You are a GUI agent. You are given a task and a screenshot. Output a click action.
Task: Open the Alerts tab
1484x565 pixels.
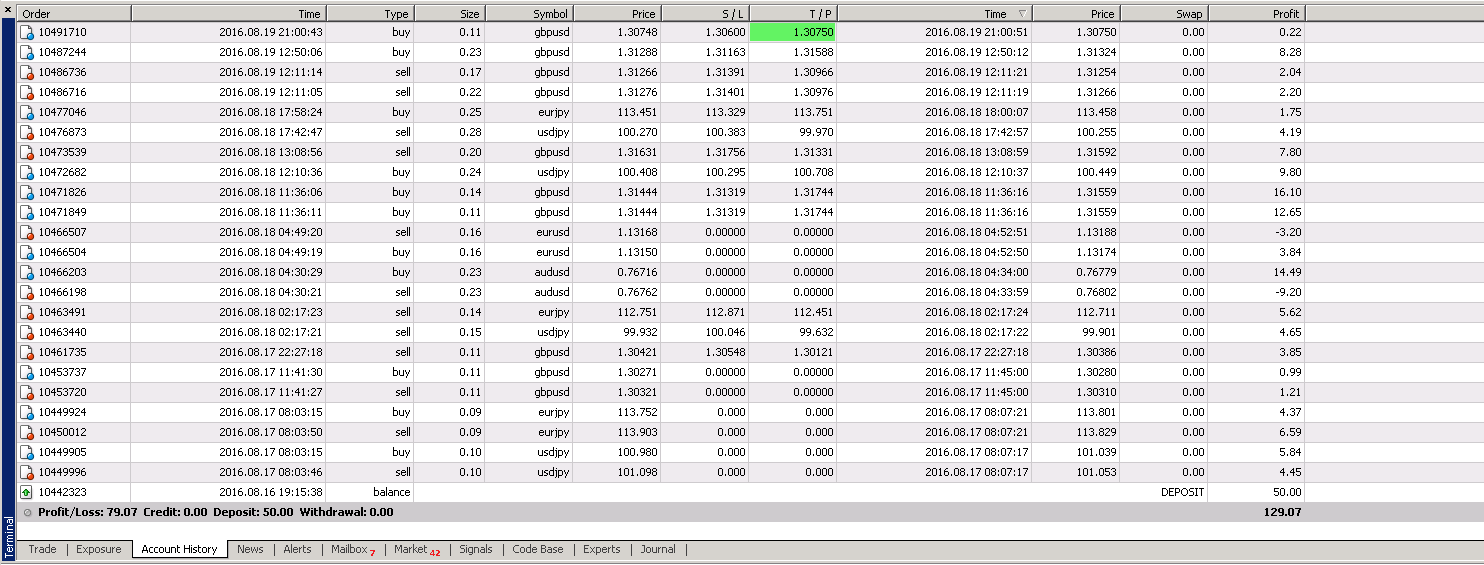click(x=297, y=549)
